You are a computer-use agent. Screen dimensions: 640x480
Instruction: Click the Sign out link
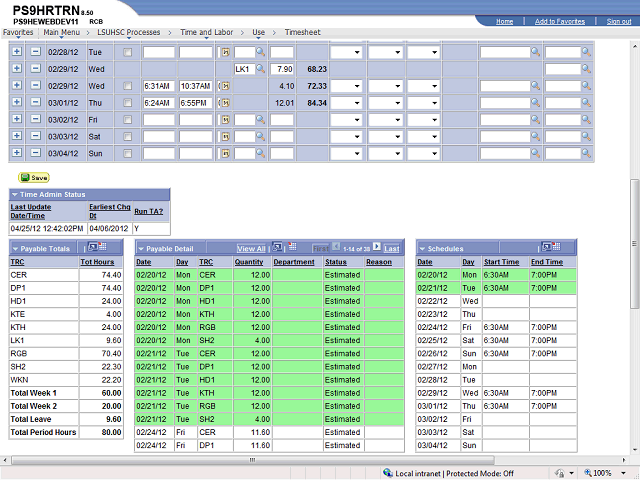point(619,21)
